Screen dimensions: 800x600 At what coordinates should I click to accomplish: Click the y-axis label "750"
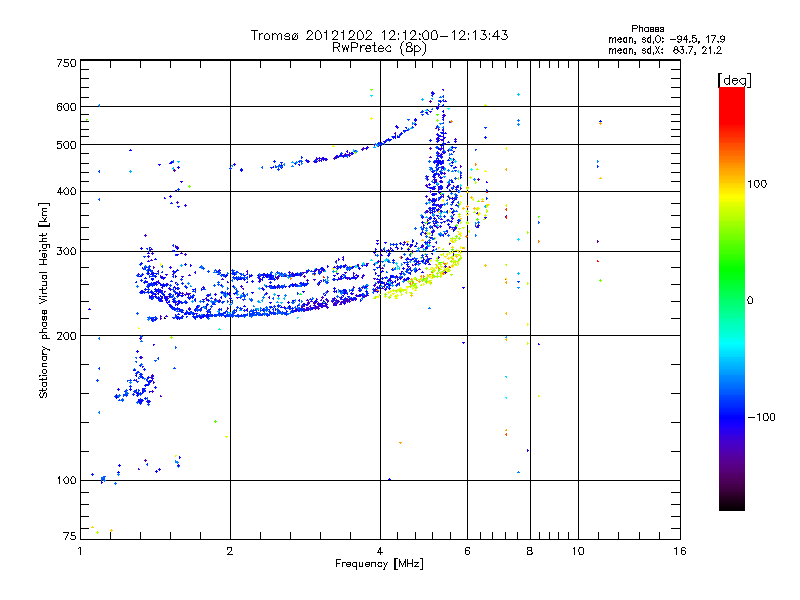click(66, 64)
